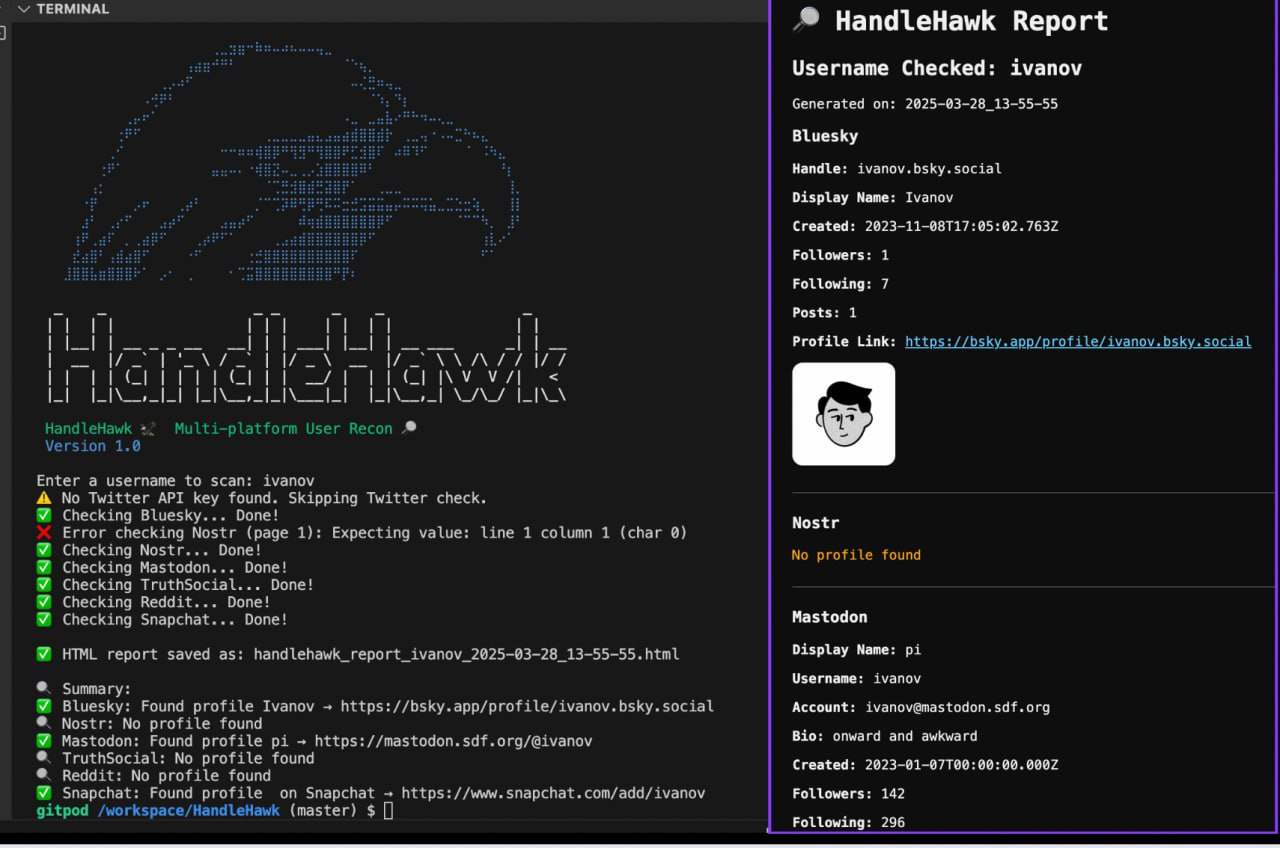This screenshot has height=848, width=1280.
Task: Click the red X icon by Nostr error
Action: pos(44,533)
